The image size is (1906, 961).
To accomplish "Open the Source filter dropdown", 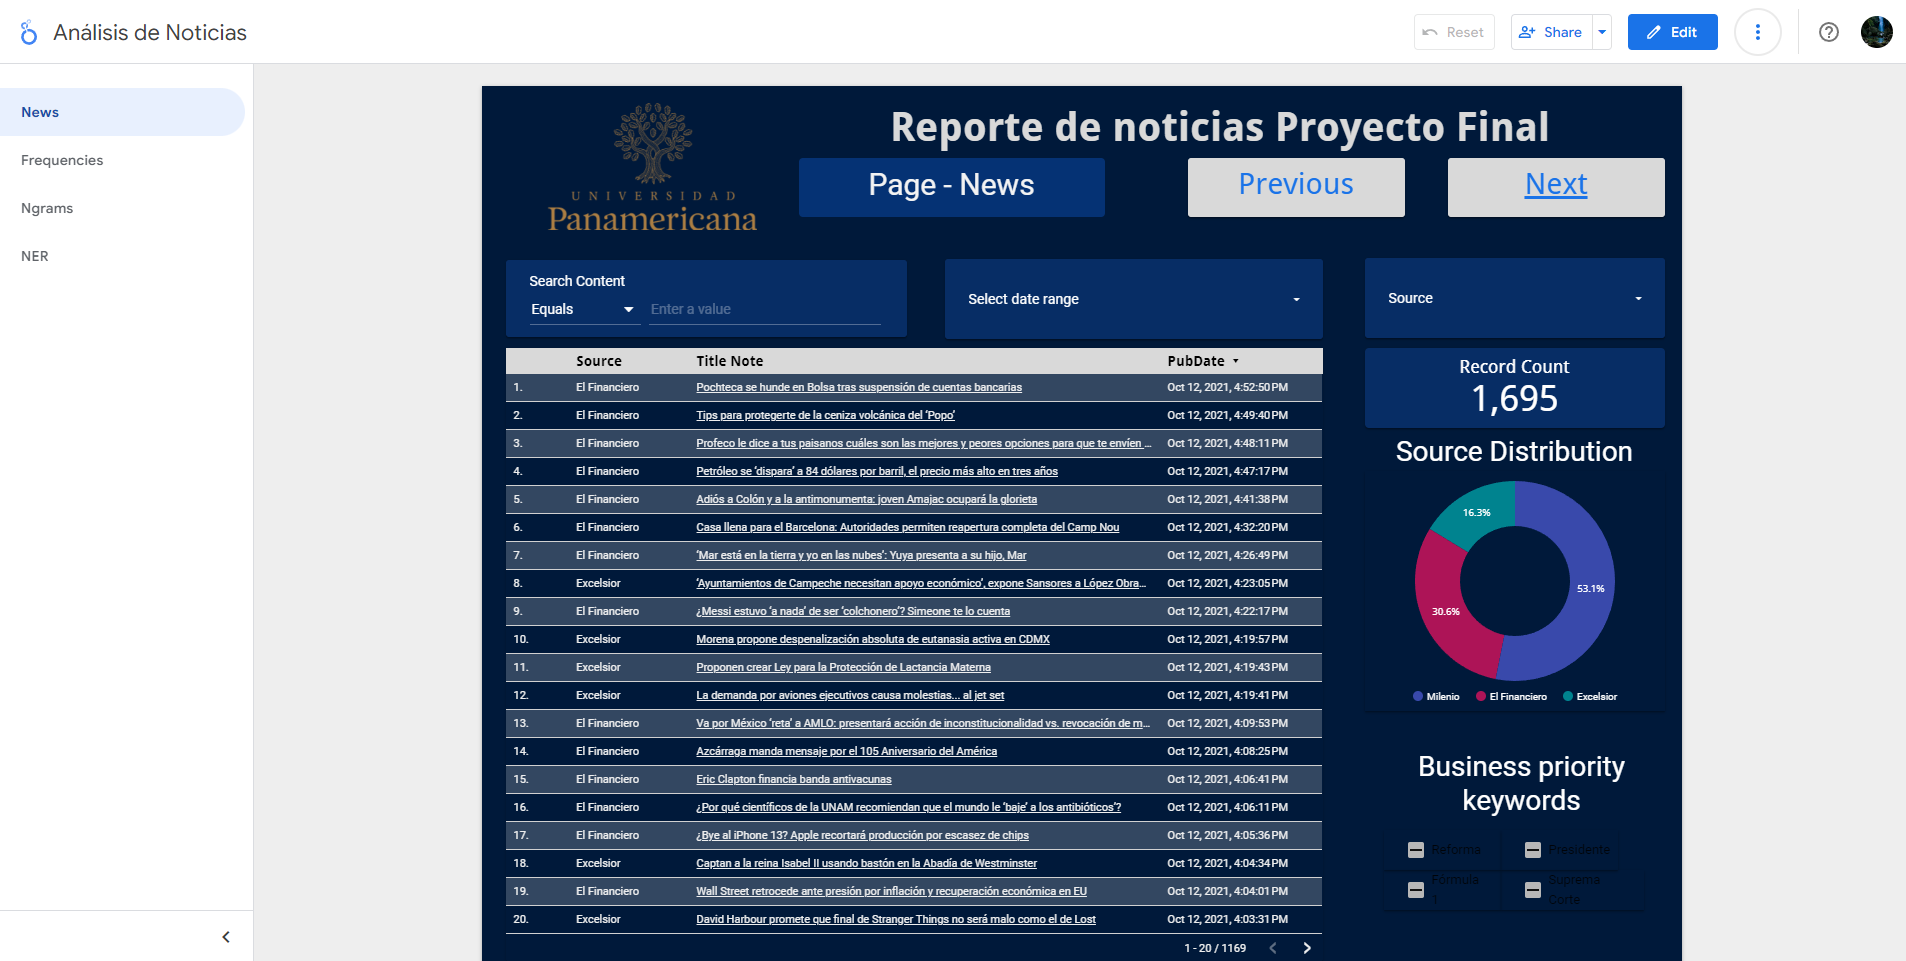I will point(1514,298).
